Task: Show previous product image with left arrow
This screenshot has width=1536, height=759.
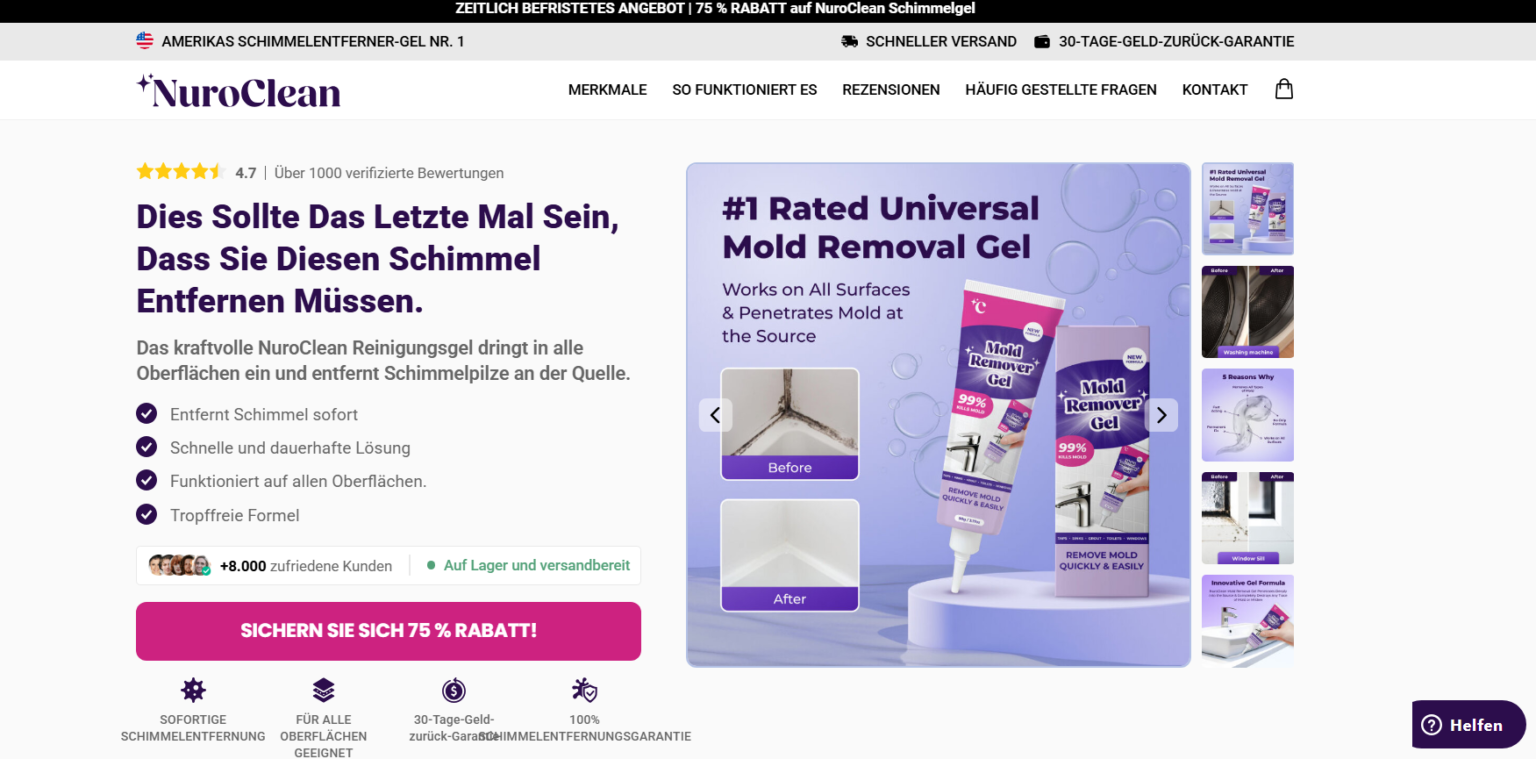Action: pos(715,415)
